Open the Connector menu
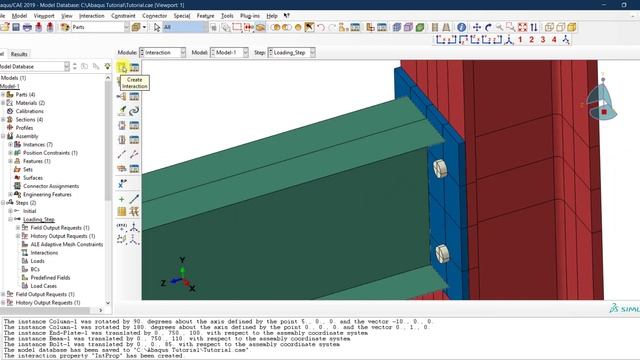 coord(155,16)
